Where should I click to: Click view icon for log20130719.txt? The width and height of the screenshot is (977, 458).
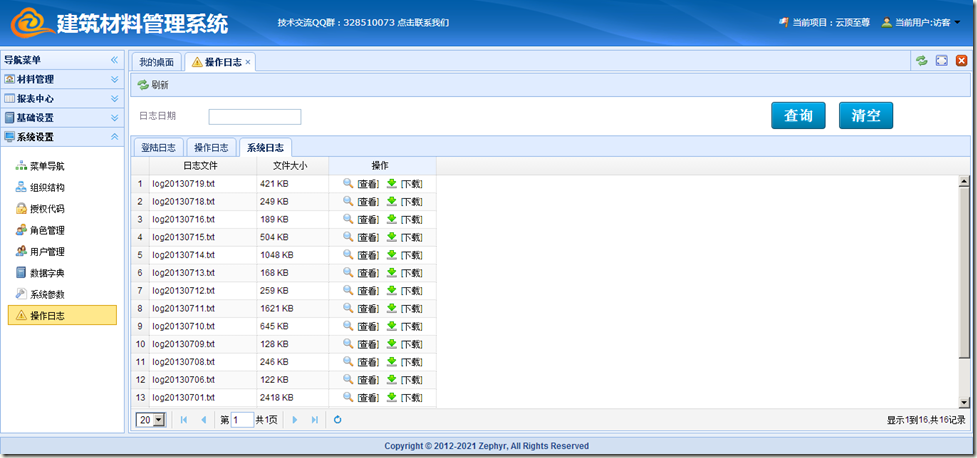click(x=348, y=184)
